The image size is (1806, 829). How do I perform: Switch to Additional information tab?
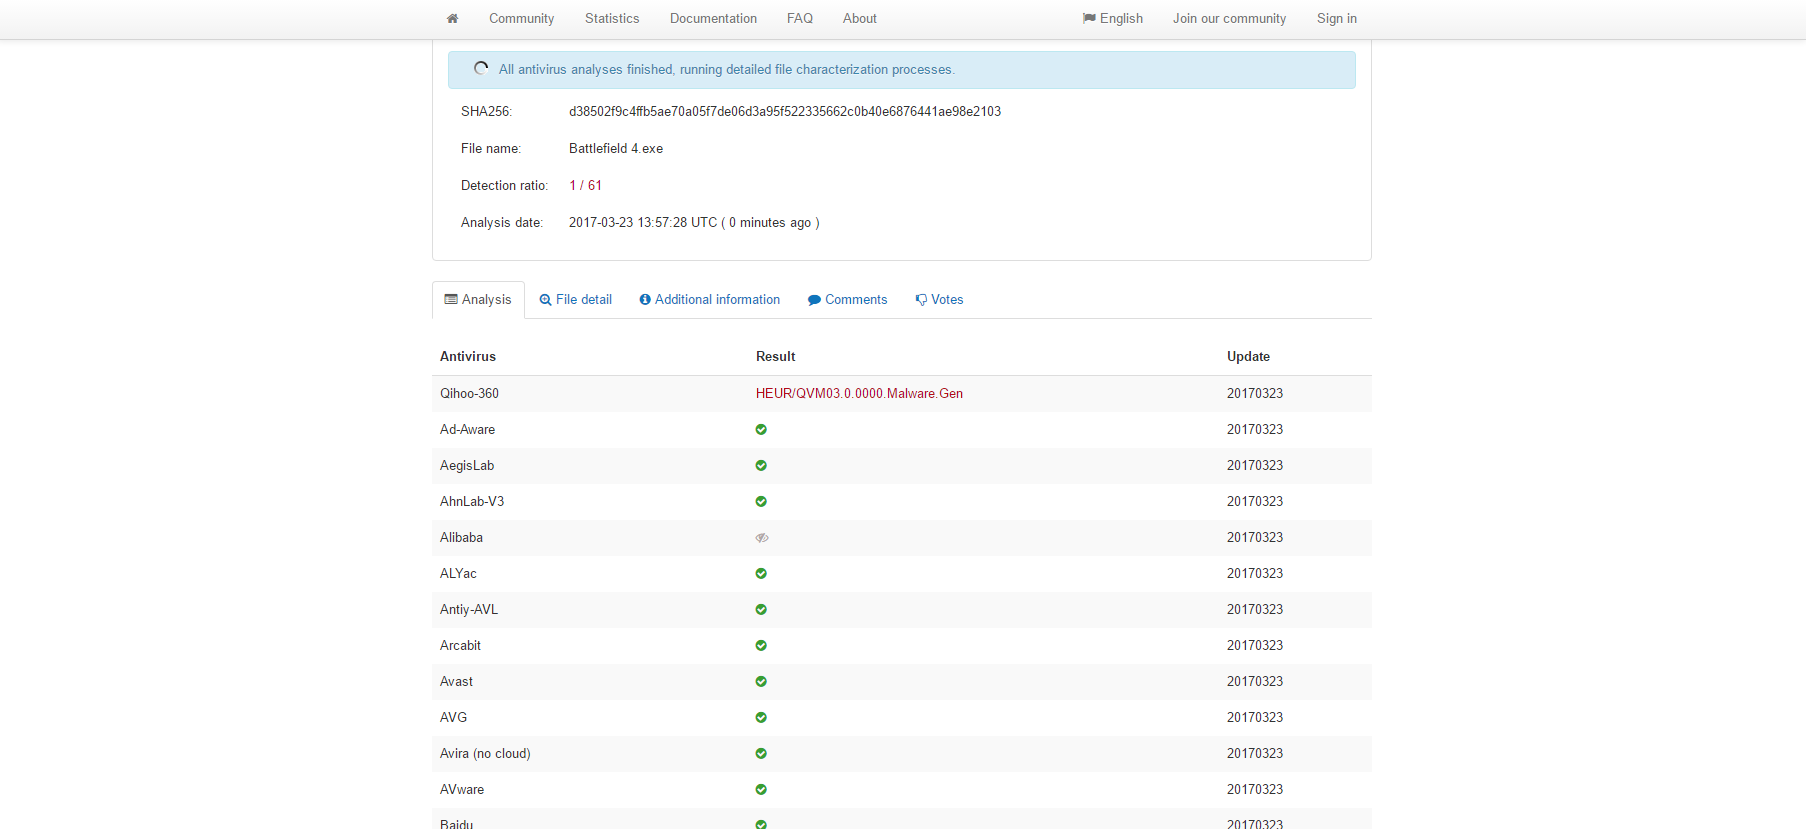pyautogui.click(x=709, y=300)
